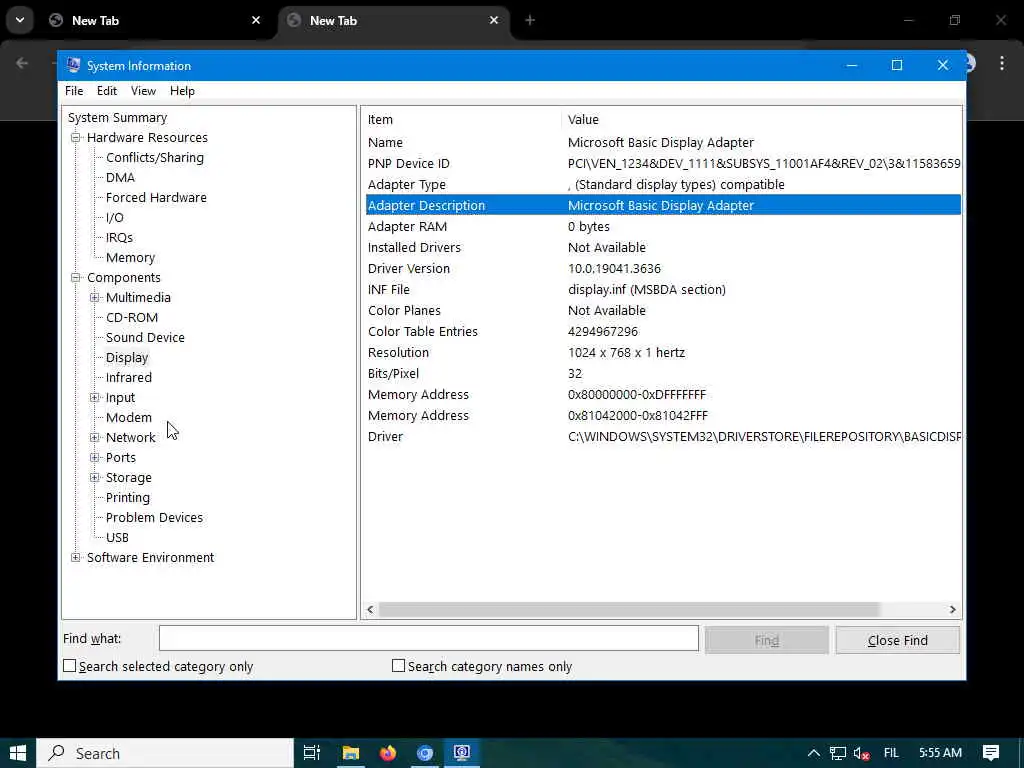
Task: Select Forced Hardware category
Action: click(156, 197)
